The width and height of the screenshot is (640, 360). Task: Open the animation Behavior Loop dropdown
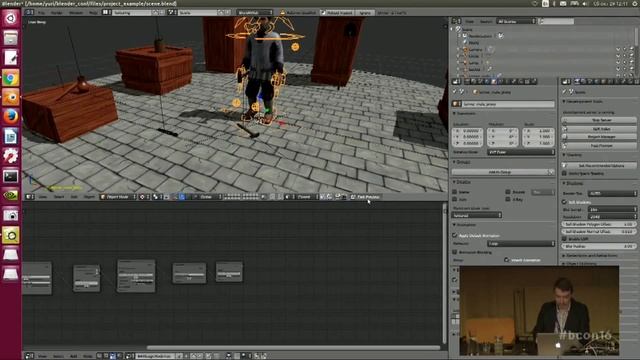click(x=521, y=243)
